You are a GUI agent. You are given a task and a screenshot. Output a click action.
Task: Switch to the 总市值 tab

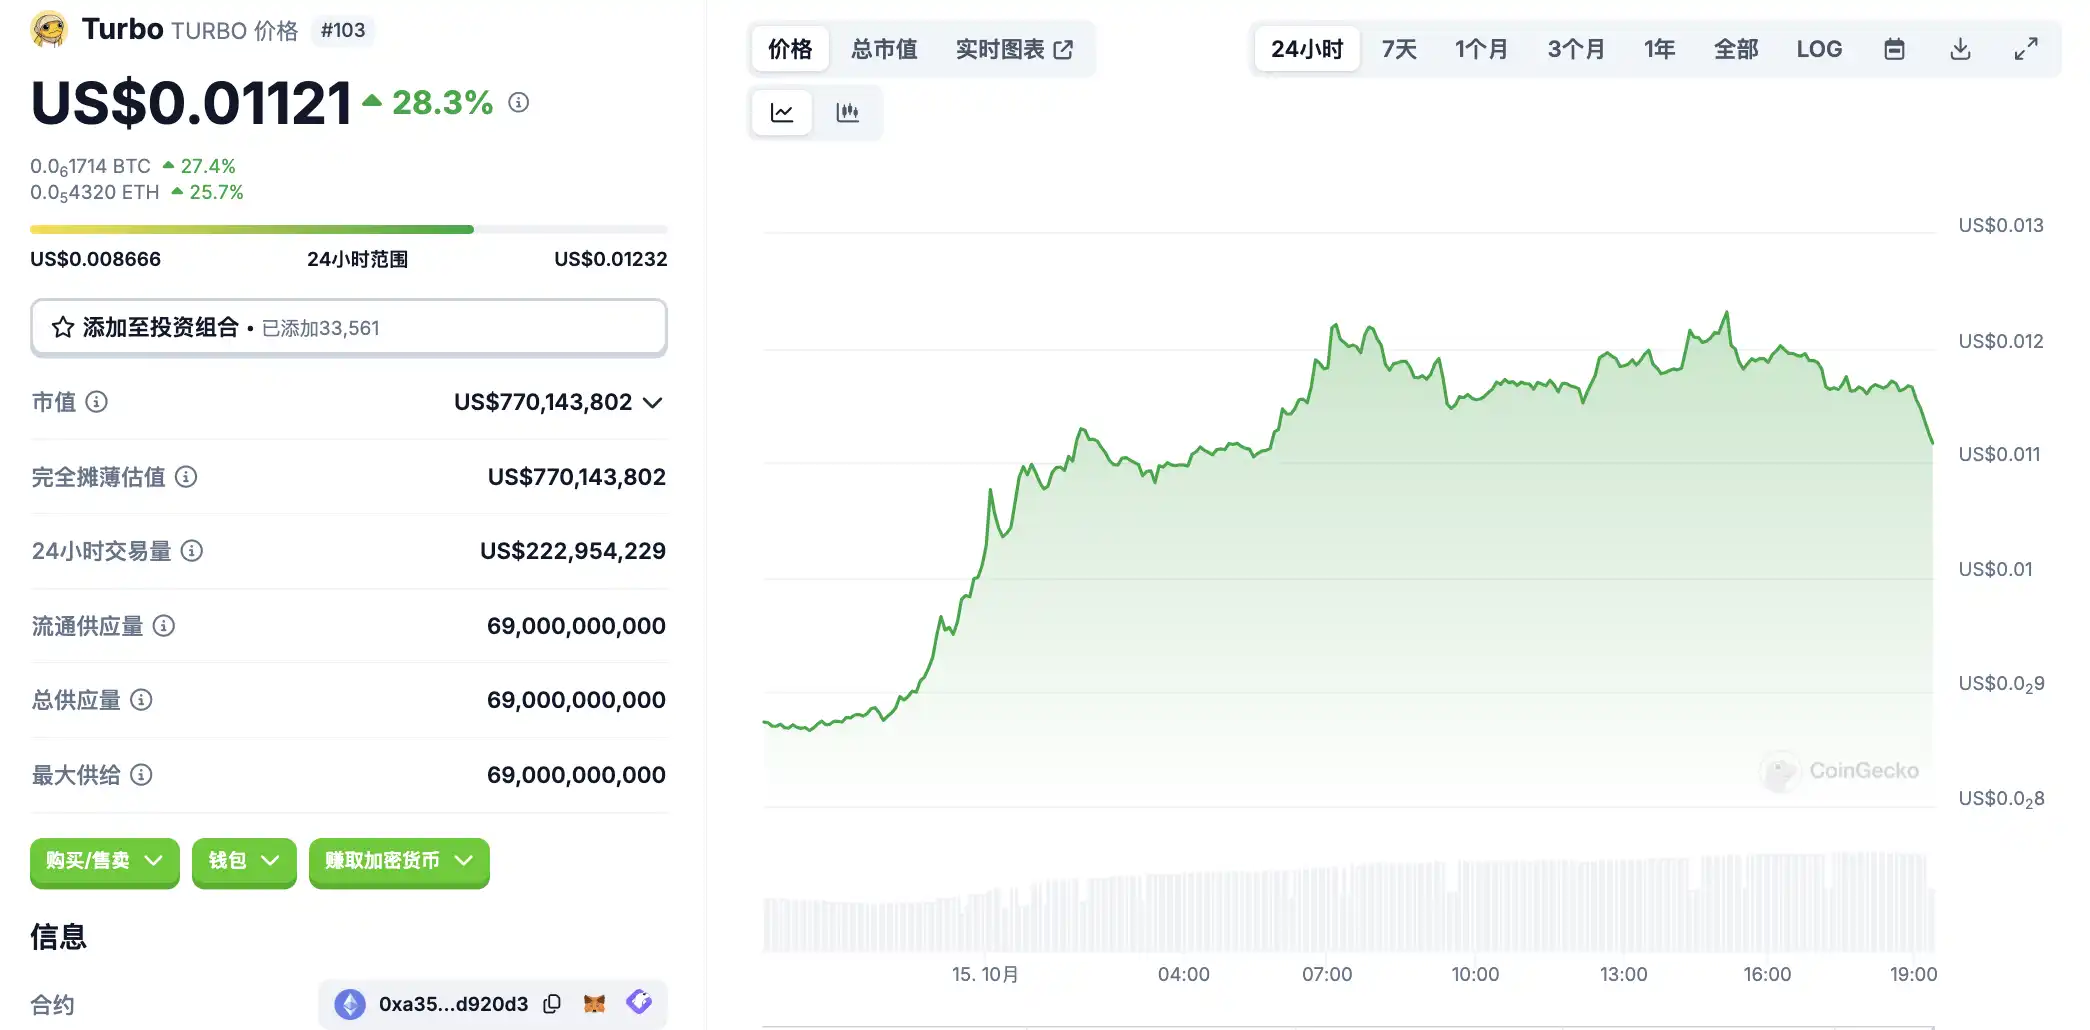884,49
